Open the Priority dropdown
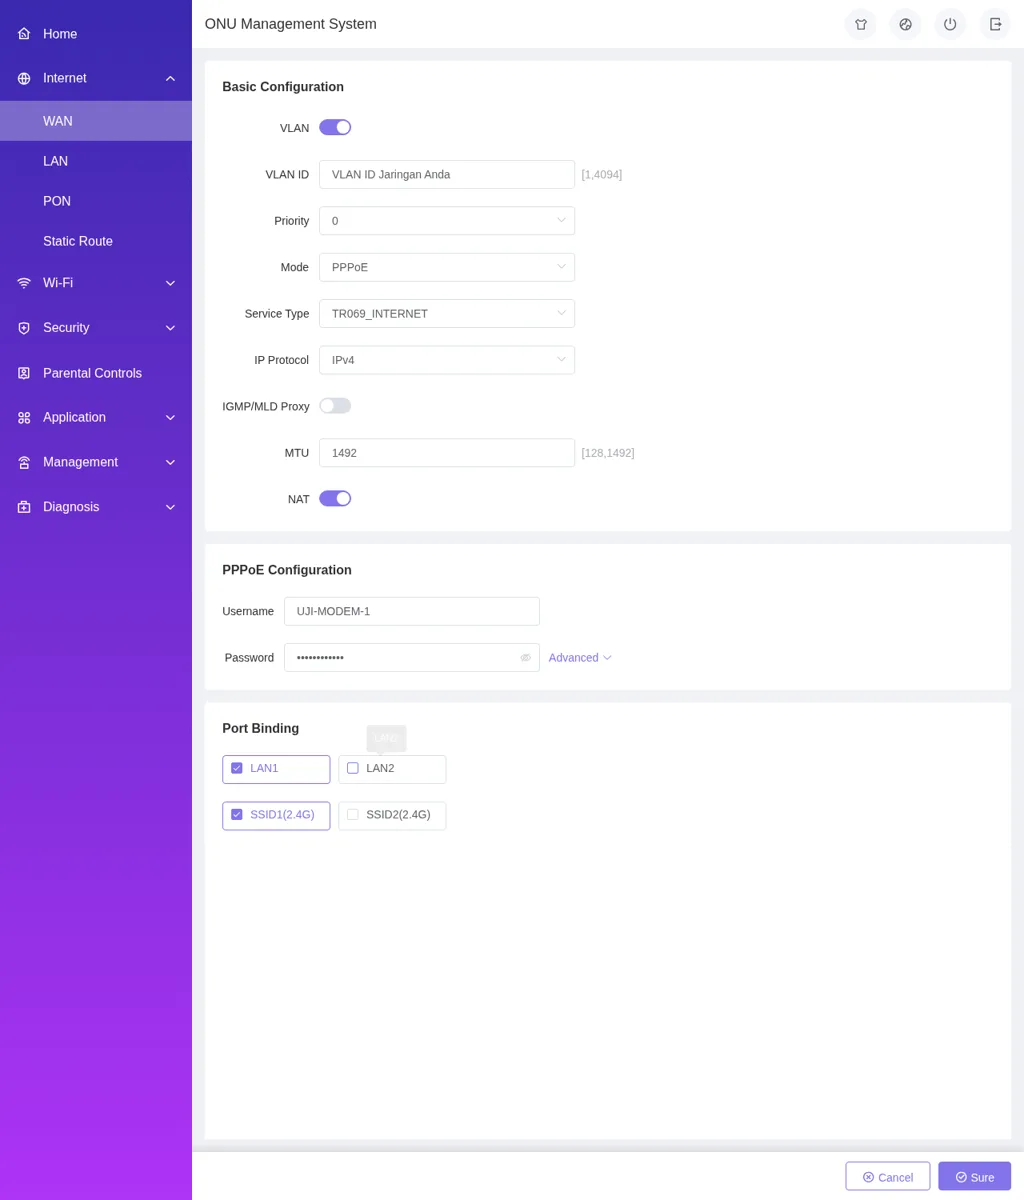Viewport: 1024px width, 1200px height. click(447, 221)
